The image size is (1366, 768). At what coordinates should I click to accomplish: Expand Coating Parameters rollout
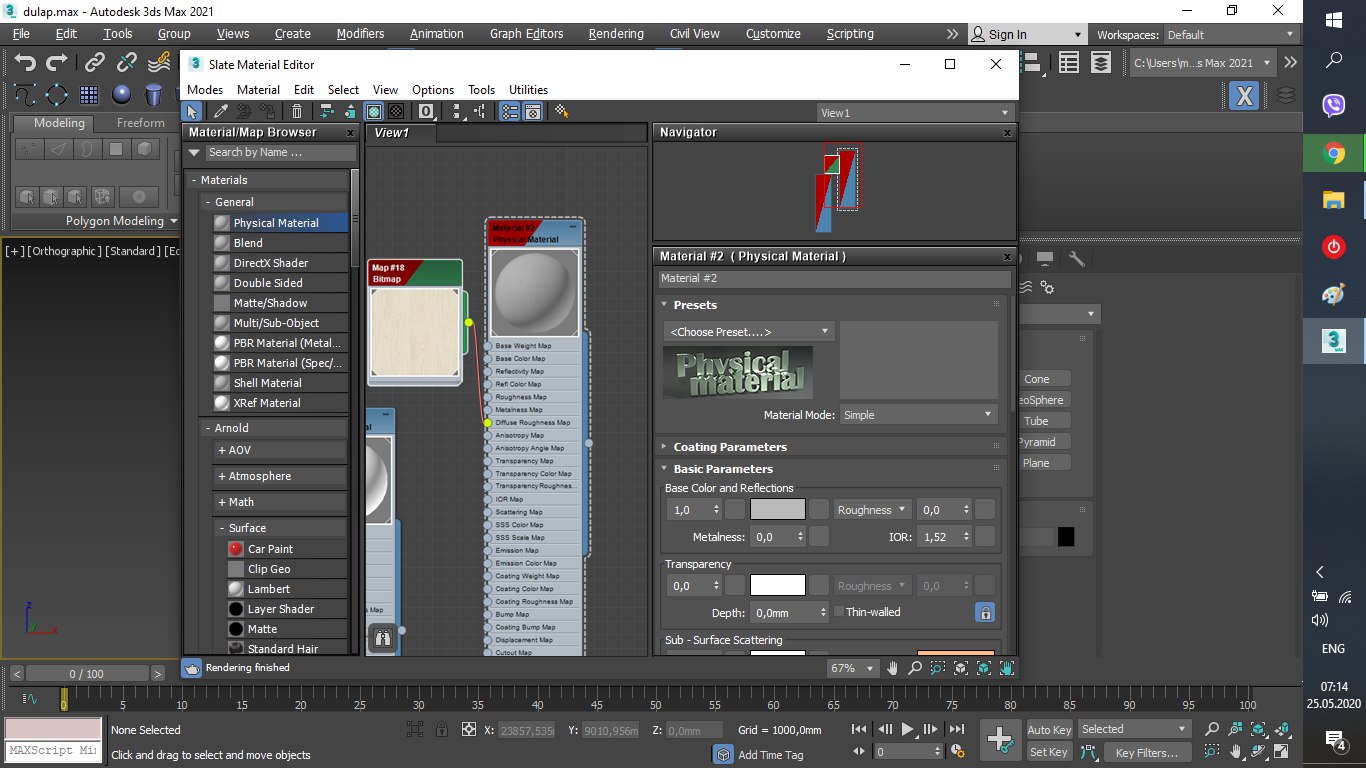832,447
